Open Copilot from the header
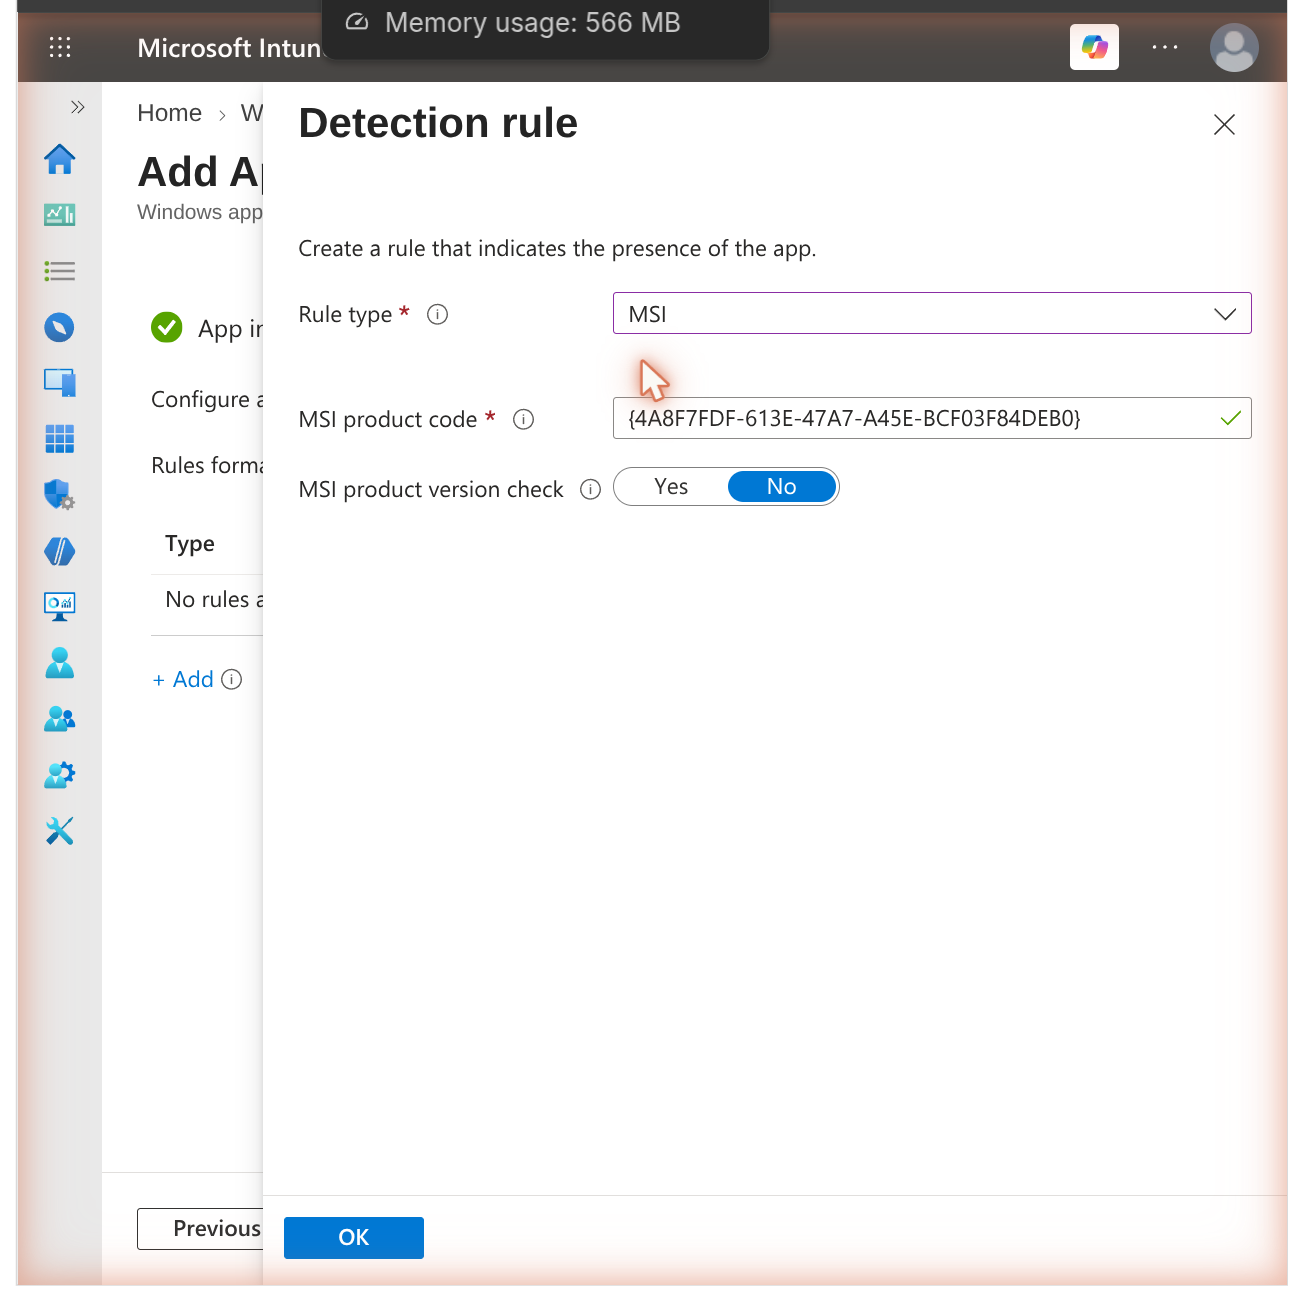The width and height of the screenshot is (1304, 1302). pos(1094,47)
